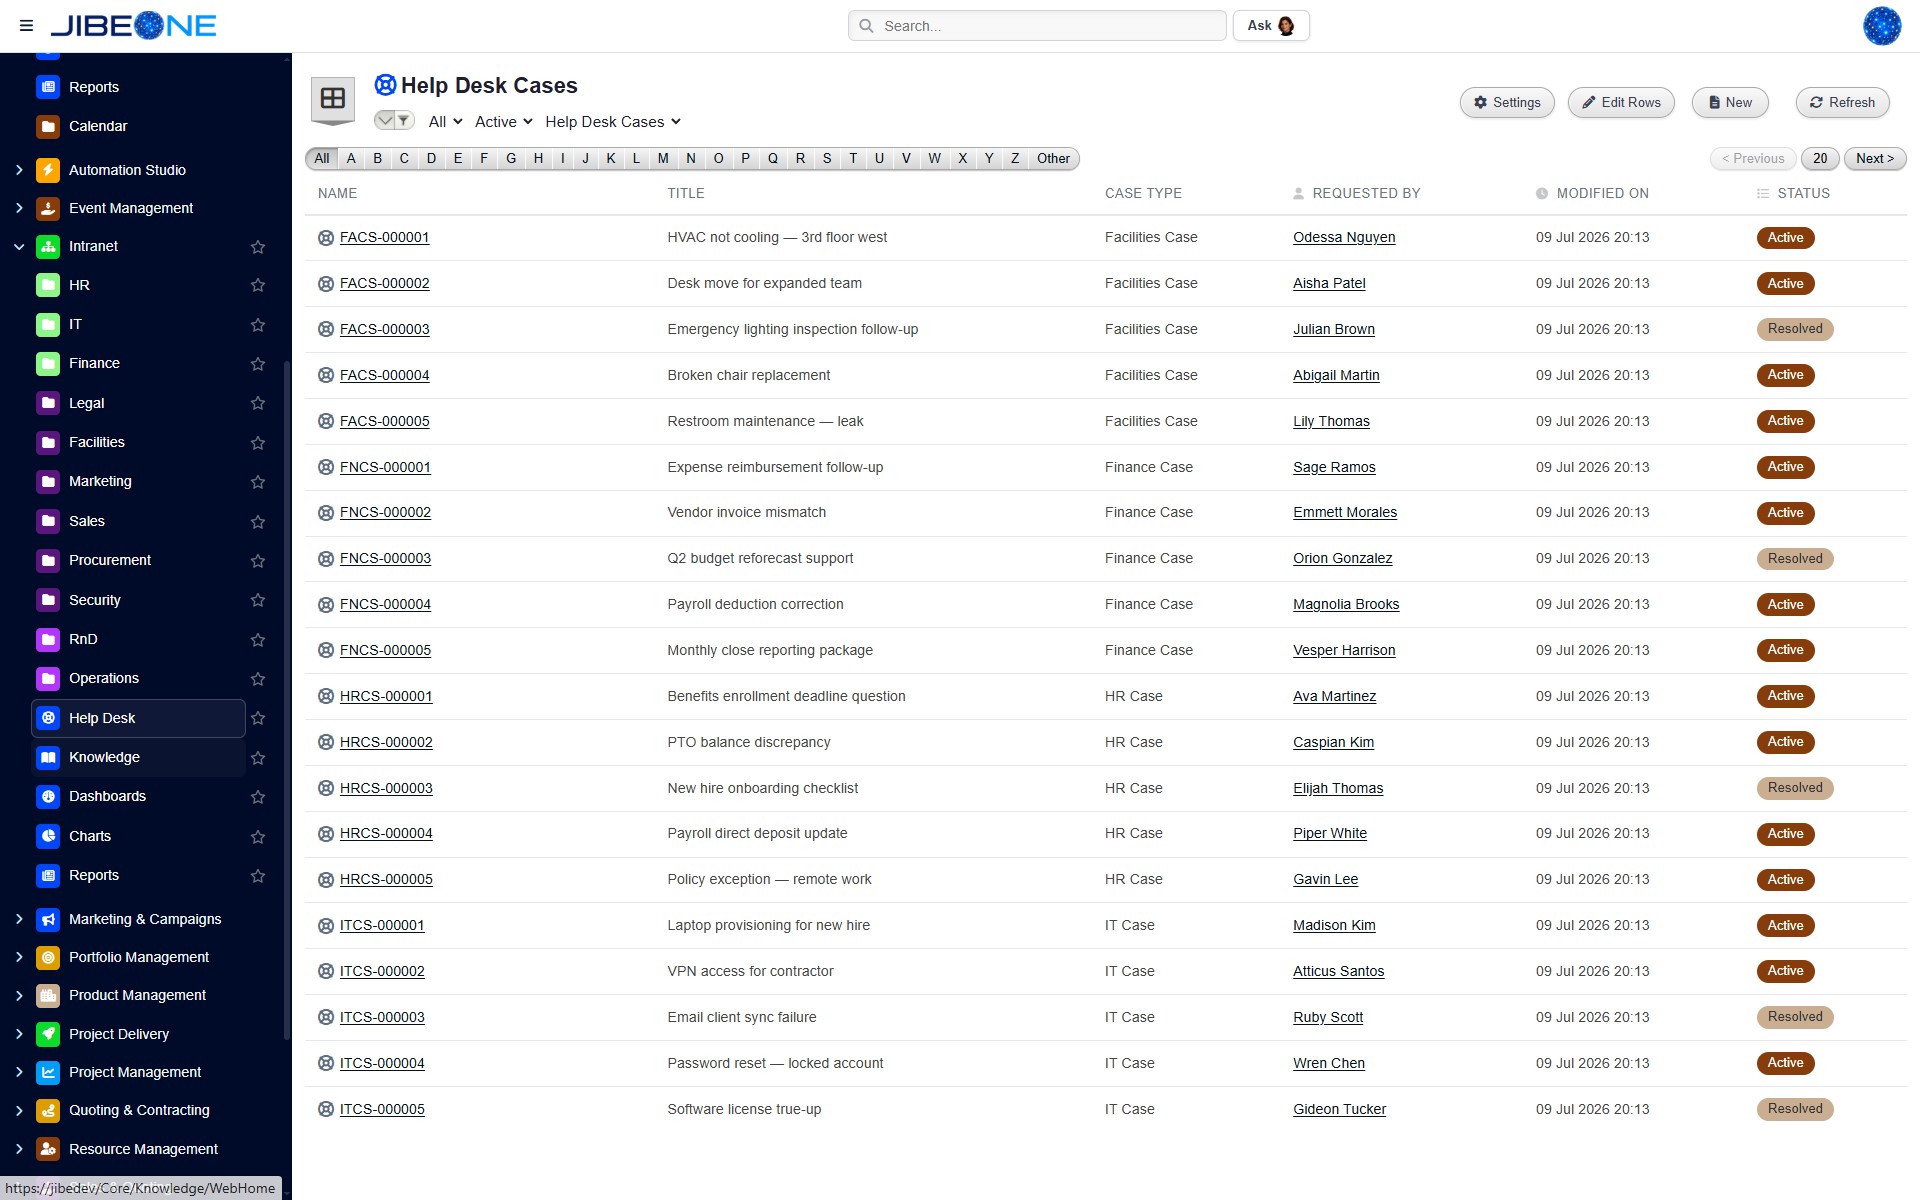Viewport: 1920px width, 1200px height.
Task: Click the Product Management icon
Action: [48, 995]
